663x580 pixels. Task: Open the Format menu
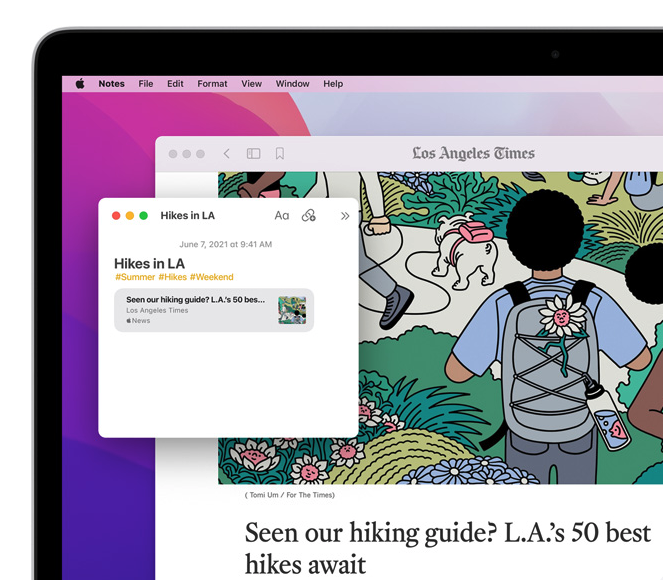pos(212,84)
